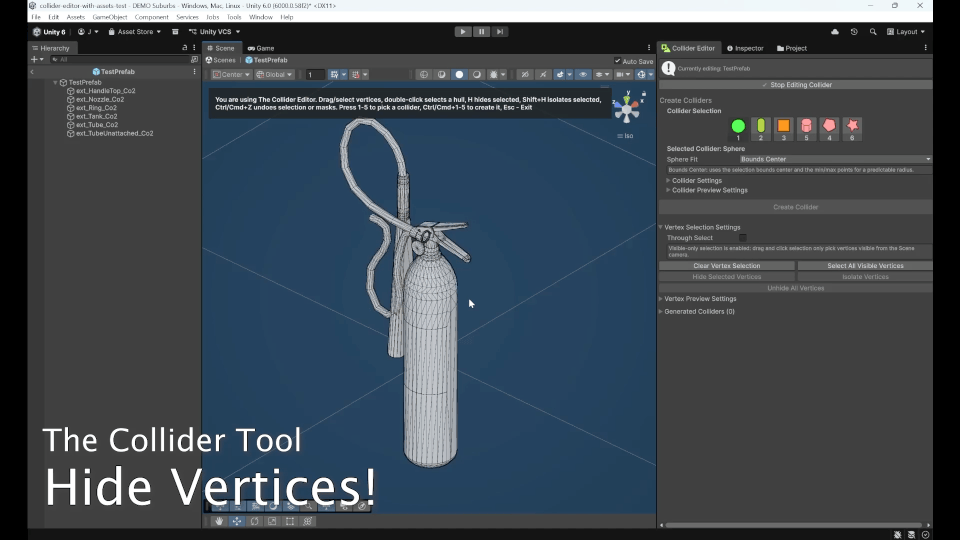Click Scenes breadcrumb in Scene view
The height and width of the screenshot is (540, 960).
click(220, 60)
